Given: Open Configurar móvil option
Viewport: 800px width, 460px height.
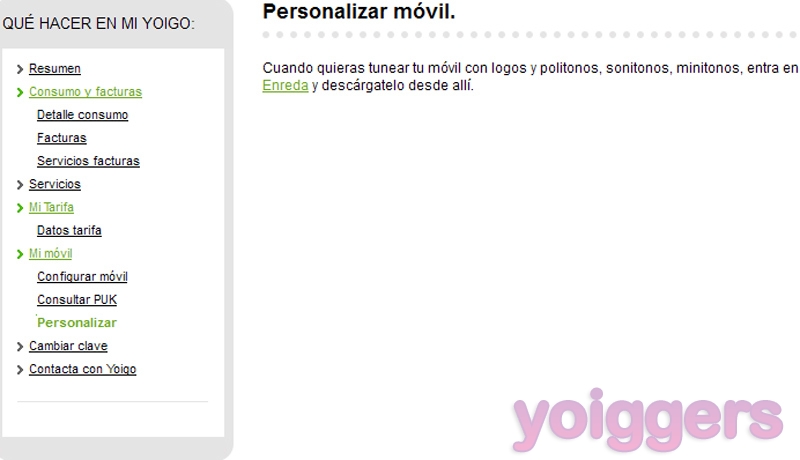Looking at the screenshot, I should tap(82, 276).
